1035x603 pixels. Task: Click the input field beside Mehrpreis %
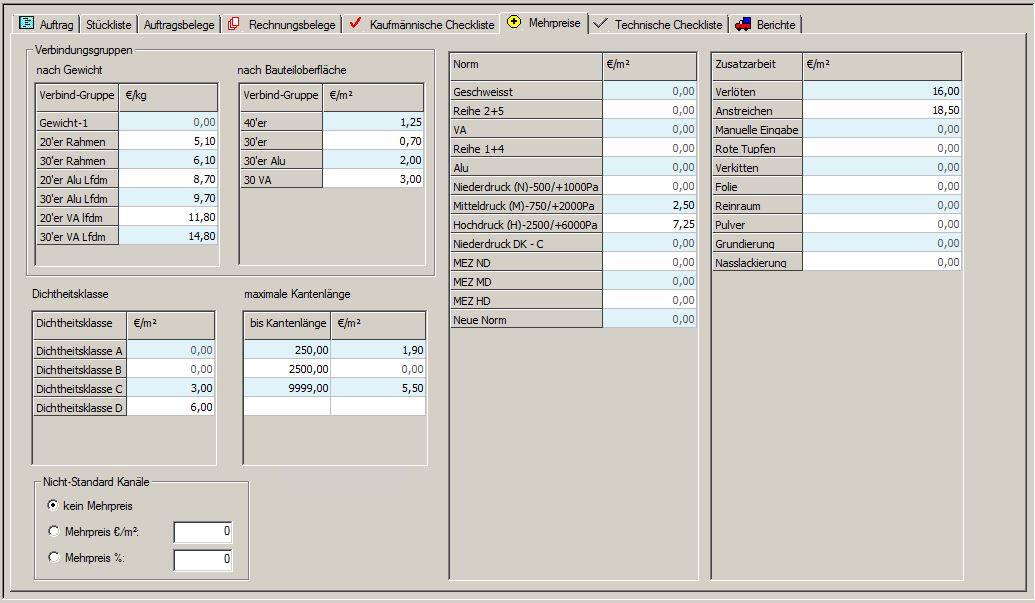202,558
